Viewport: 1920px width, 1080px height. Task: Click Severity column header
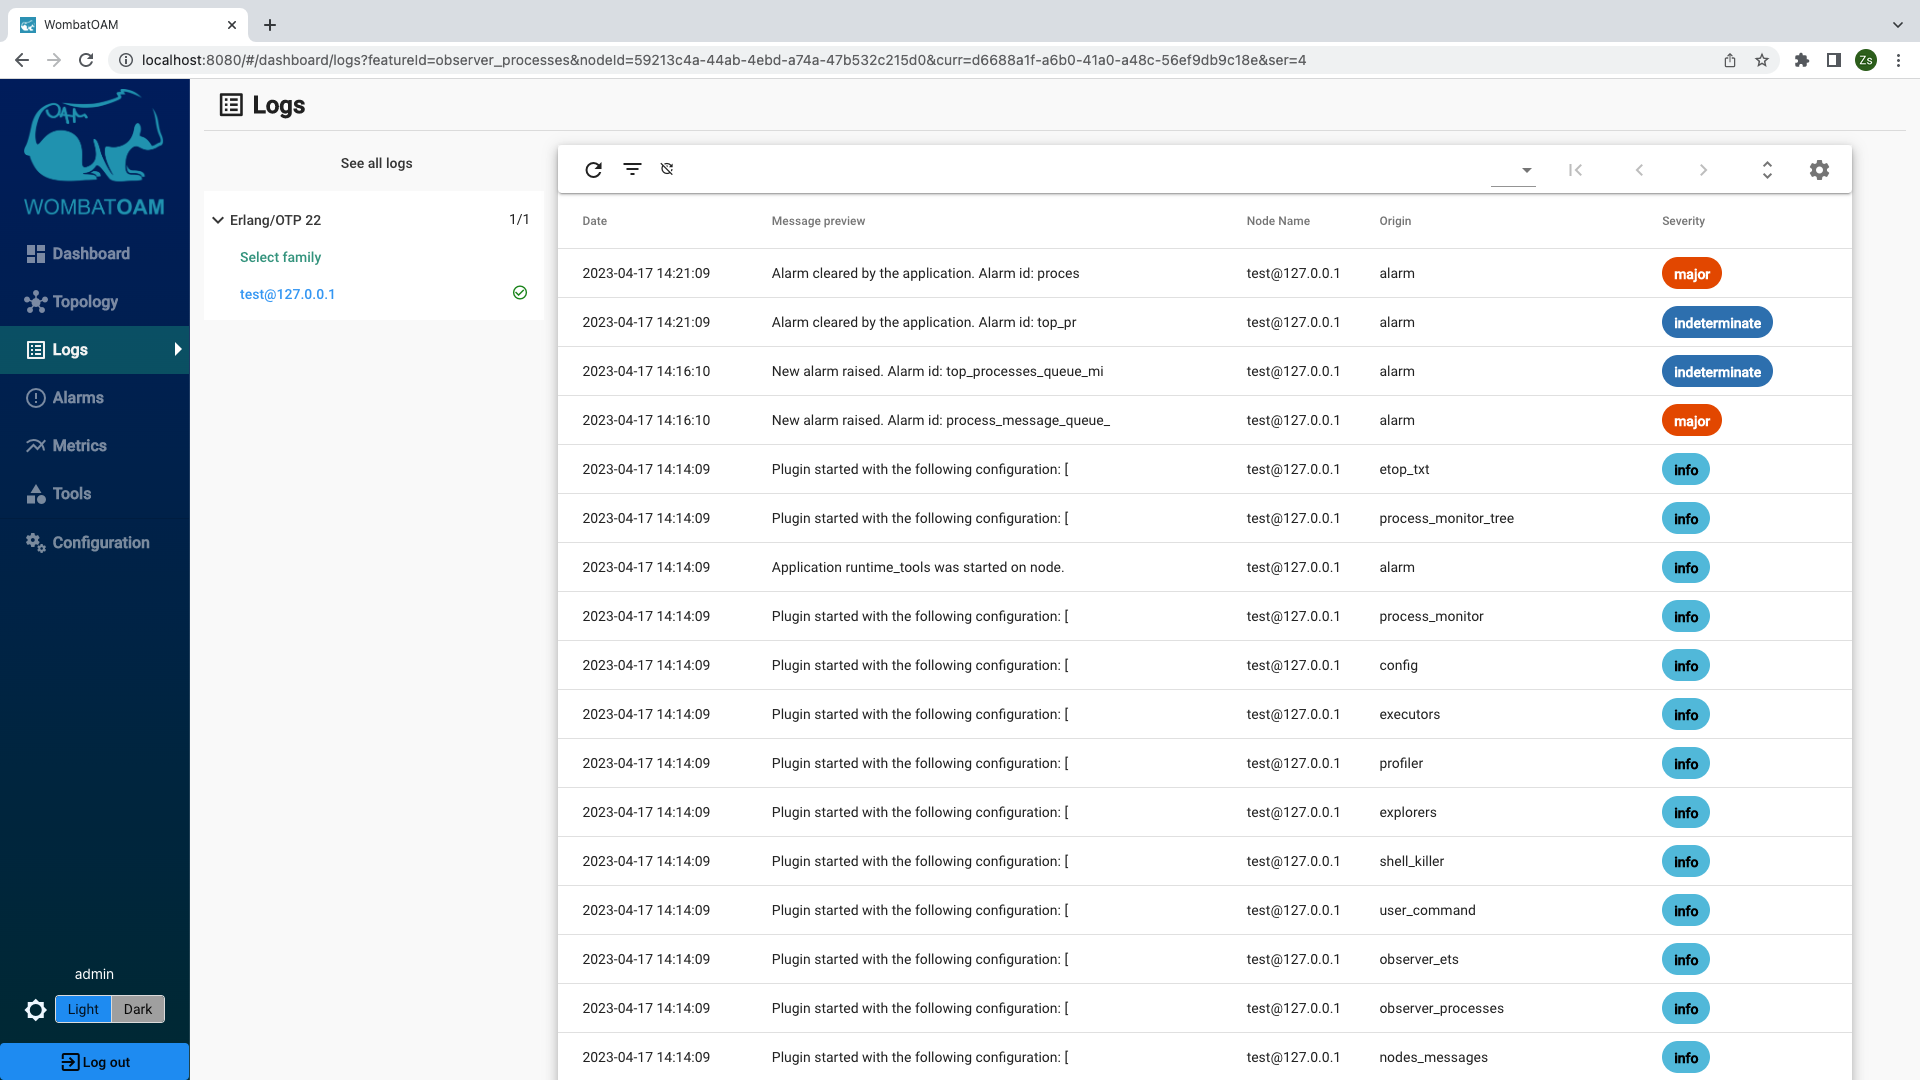tap(1683, 221)
